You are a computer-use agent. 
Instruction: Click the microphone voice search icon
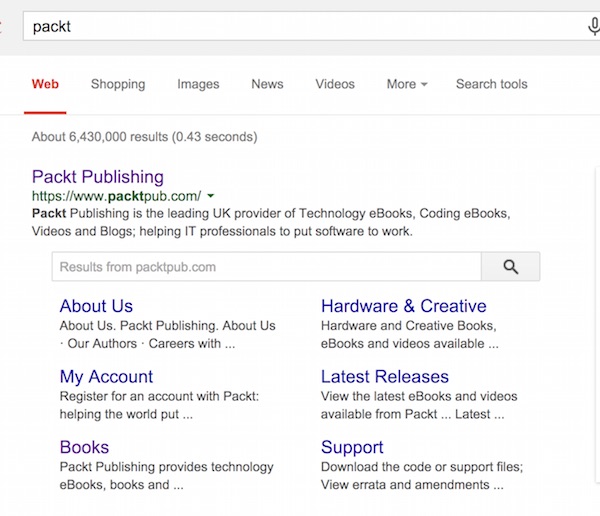click(x=594, y=26)
